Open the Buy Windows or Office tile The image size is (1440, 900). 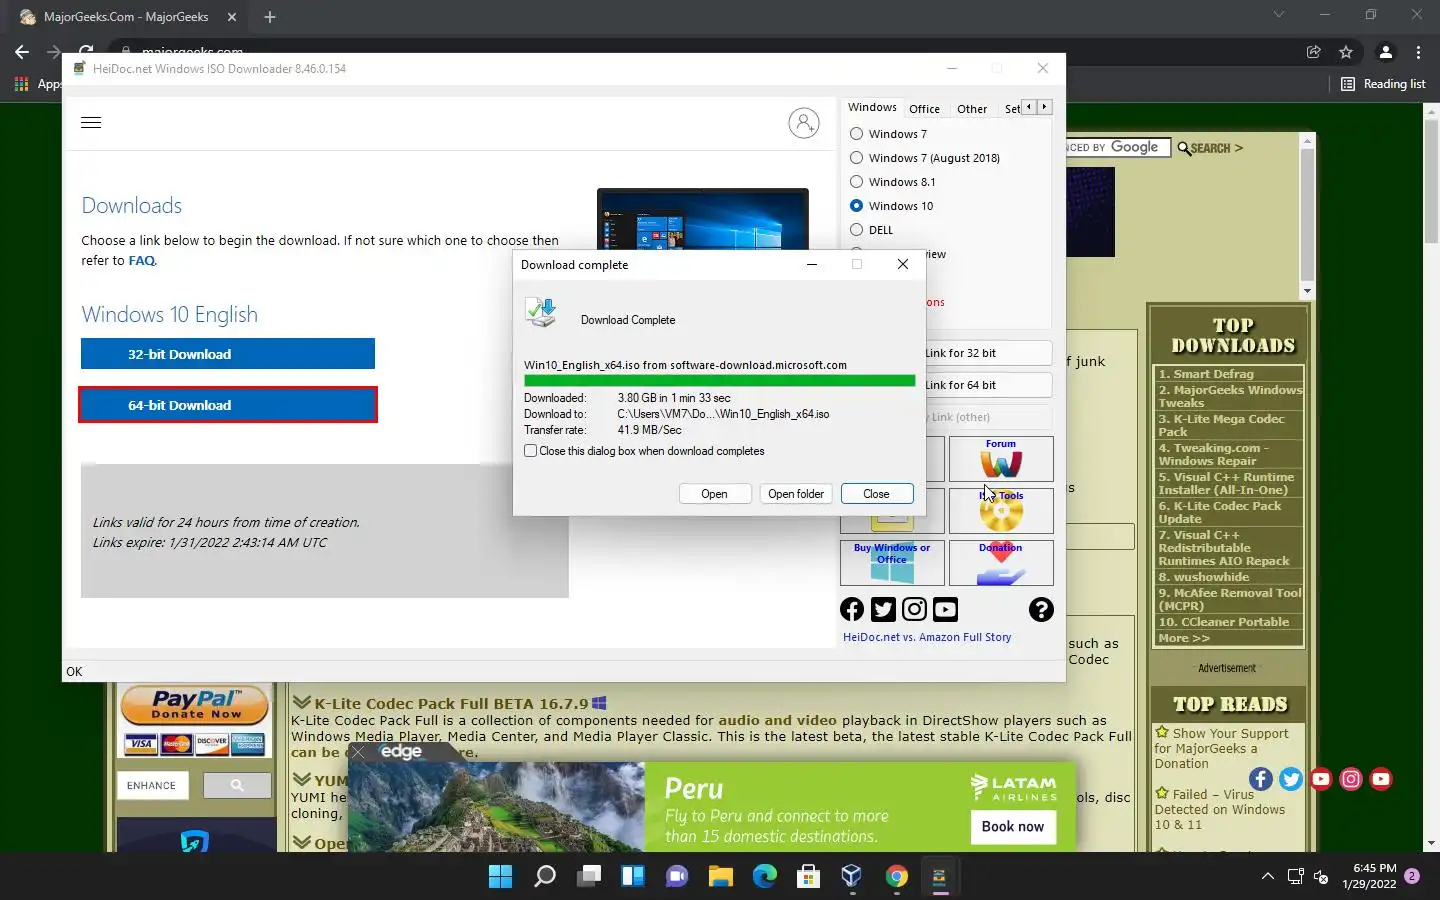tap(892, 563)
